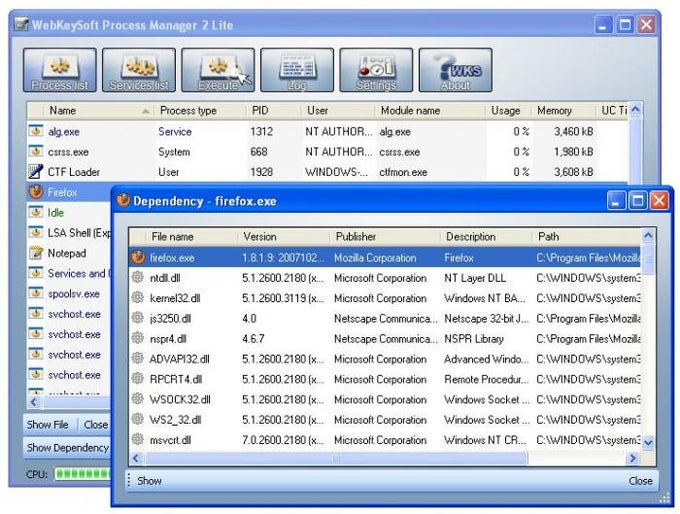This screenshot has width=680, height=514.
Task: Click the alg.exe process icon
Action: click(36, 131)
